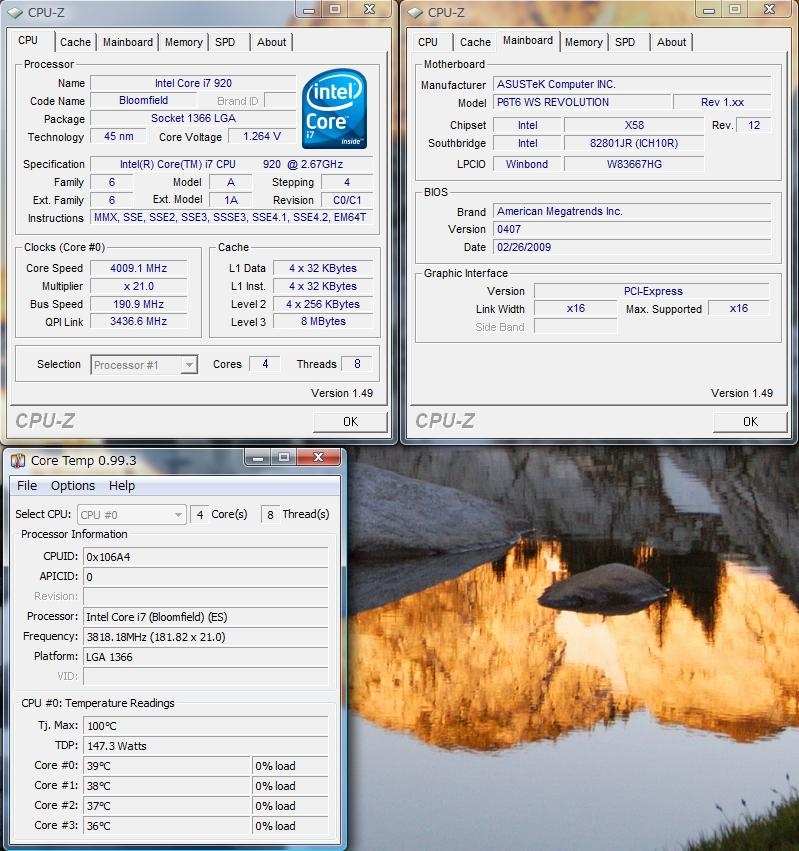Minimize the Core Temp window
This screenshot has height=851, width=799.
coord(258,458)
